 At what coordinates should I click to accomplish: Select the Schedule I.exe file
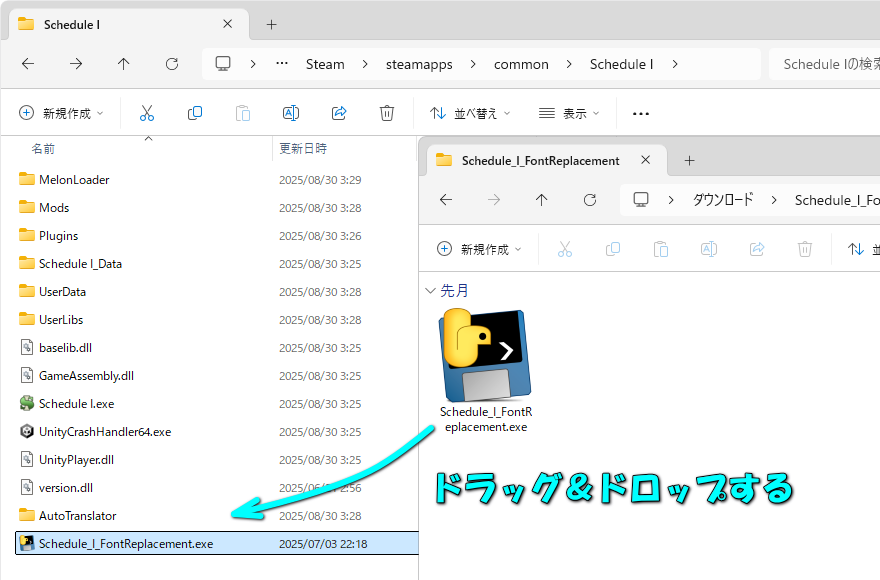(x=76, y=404)
